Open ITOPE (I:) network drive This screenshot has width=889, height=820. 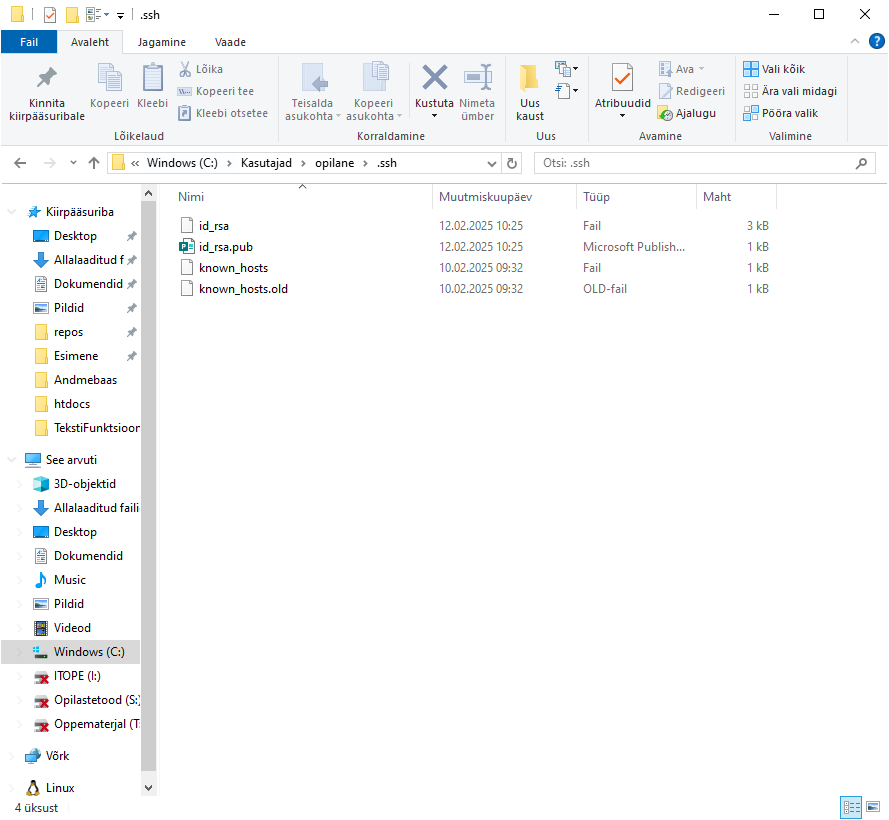tap(77, 676)
